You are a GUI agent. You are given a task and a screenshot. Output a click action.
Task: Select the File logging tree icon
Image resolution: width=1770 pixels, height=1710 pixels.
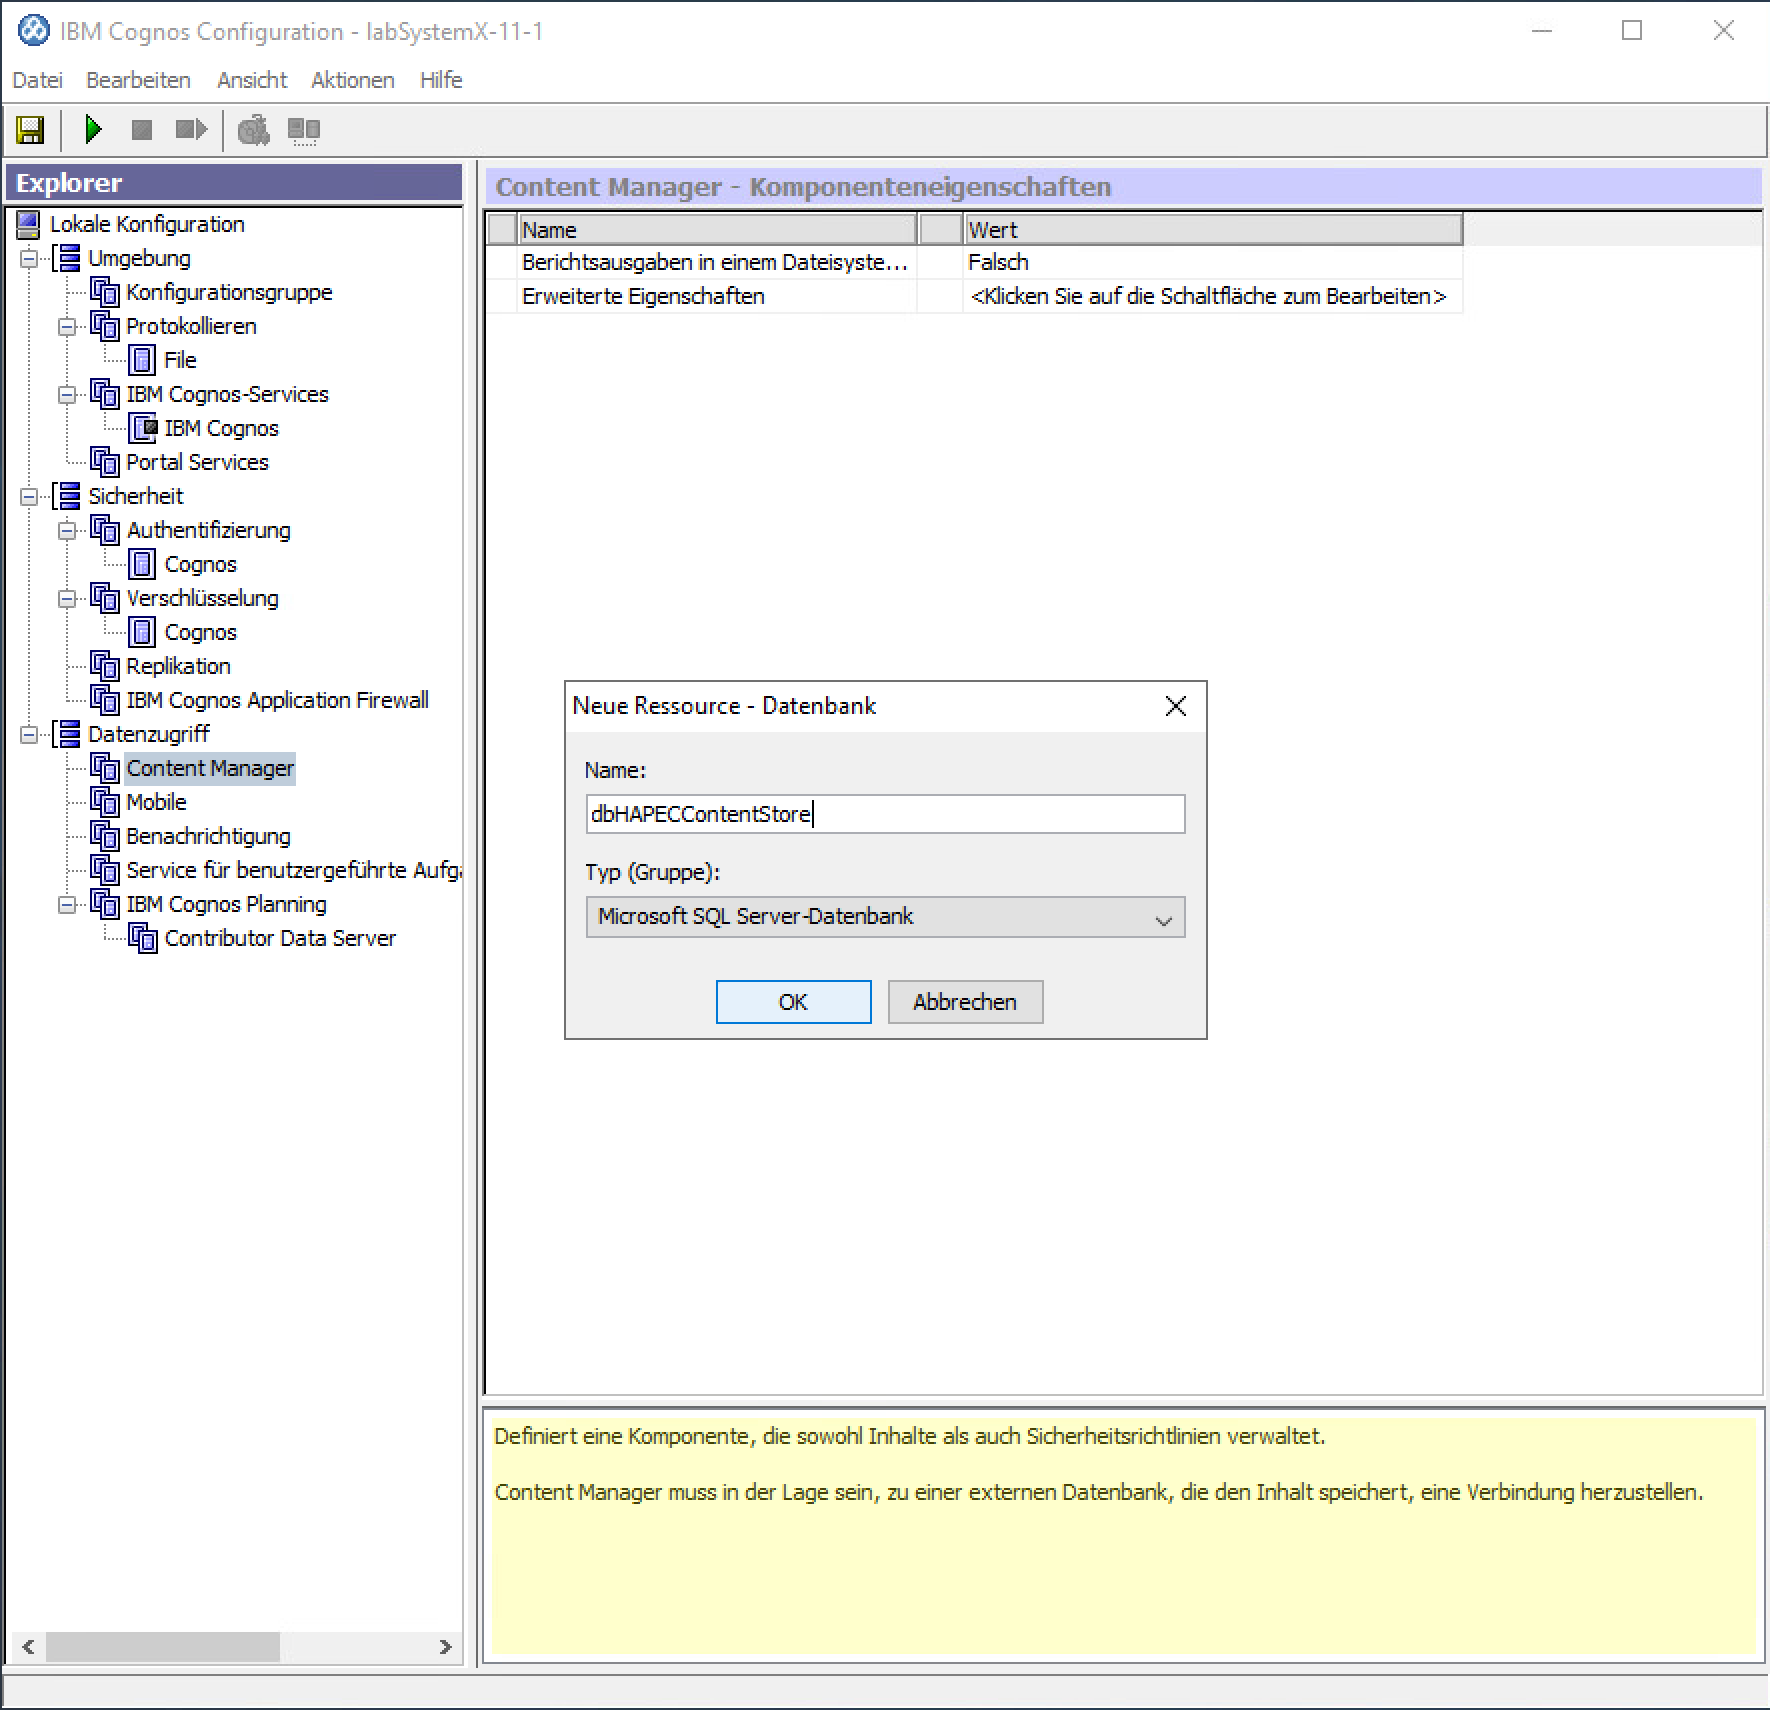tap(143, 360)
